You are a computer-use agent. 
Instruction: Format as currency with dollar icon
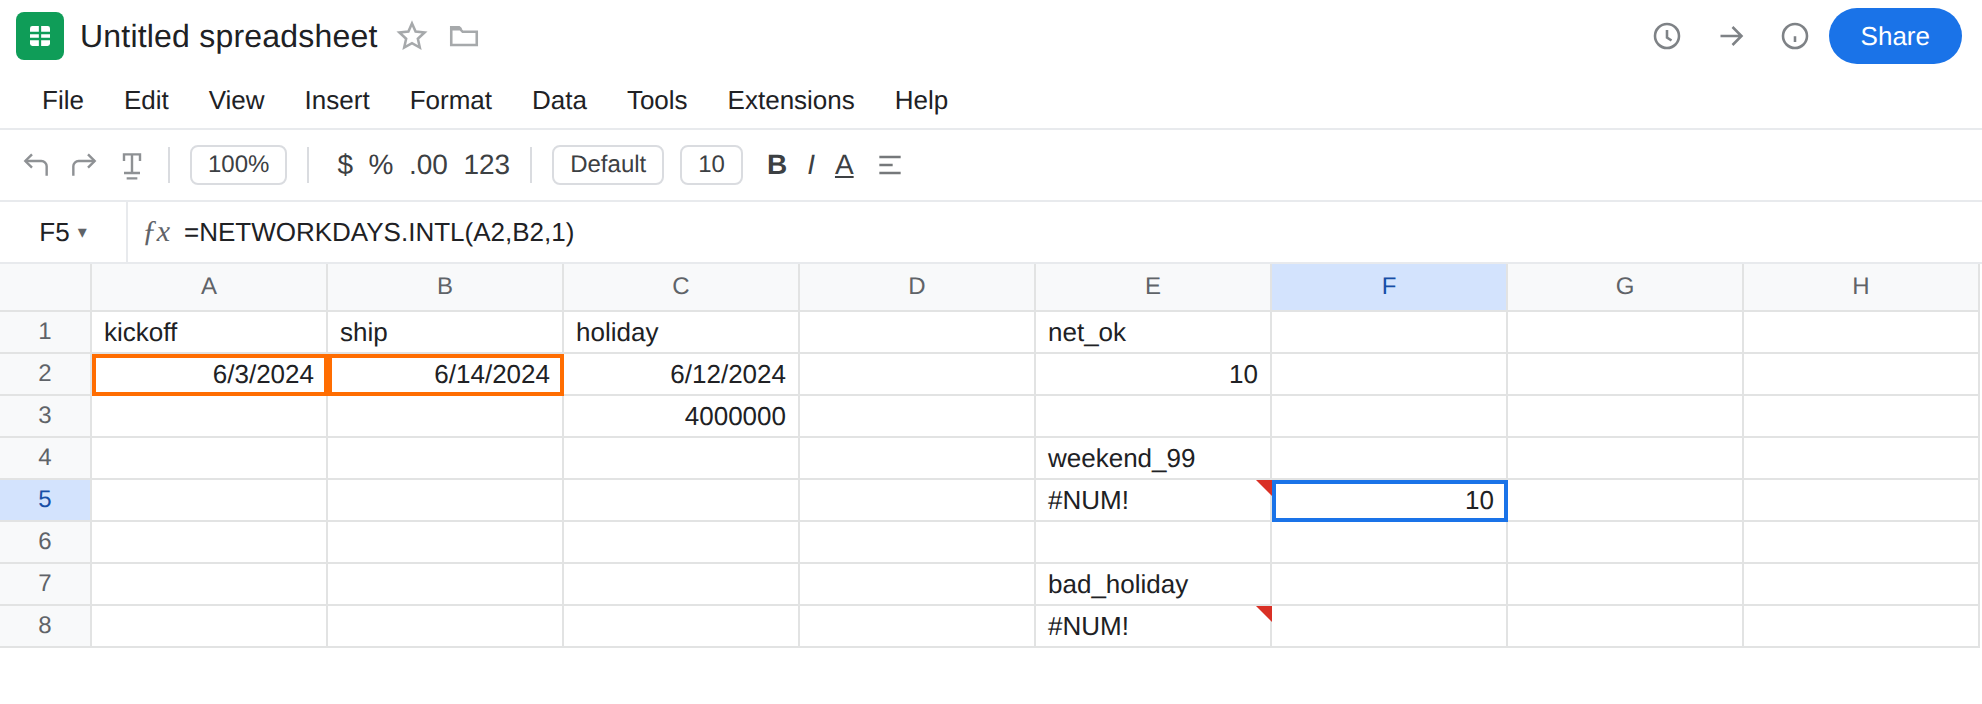coord(345,164)
